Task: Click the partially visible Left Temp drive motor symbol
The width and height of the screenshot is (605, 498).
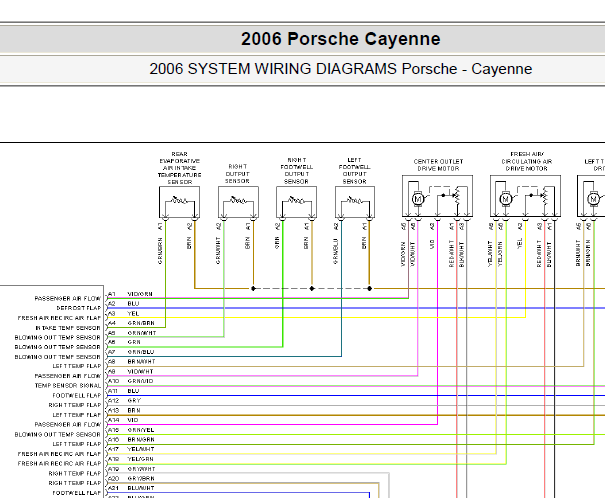Action: 591,196
